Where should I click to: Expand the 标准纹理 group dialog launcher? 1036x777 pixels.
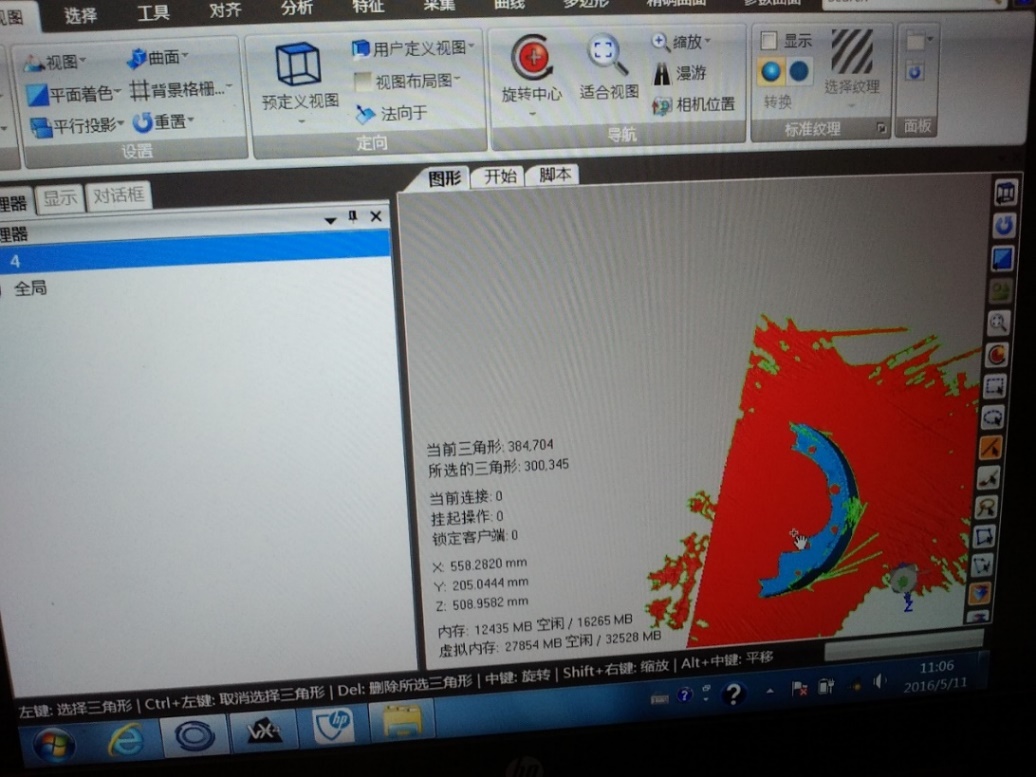click(881, 128)
